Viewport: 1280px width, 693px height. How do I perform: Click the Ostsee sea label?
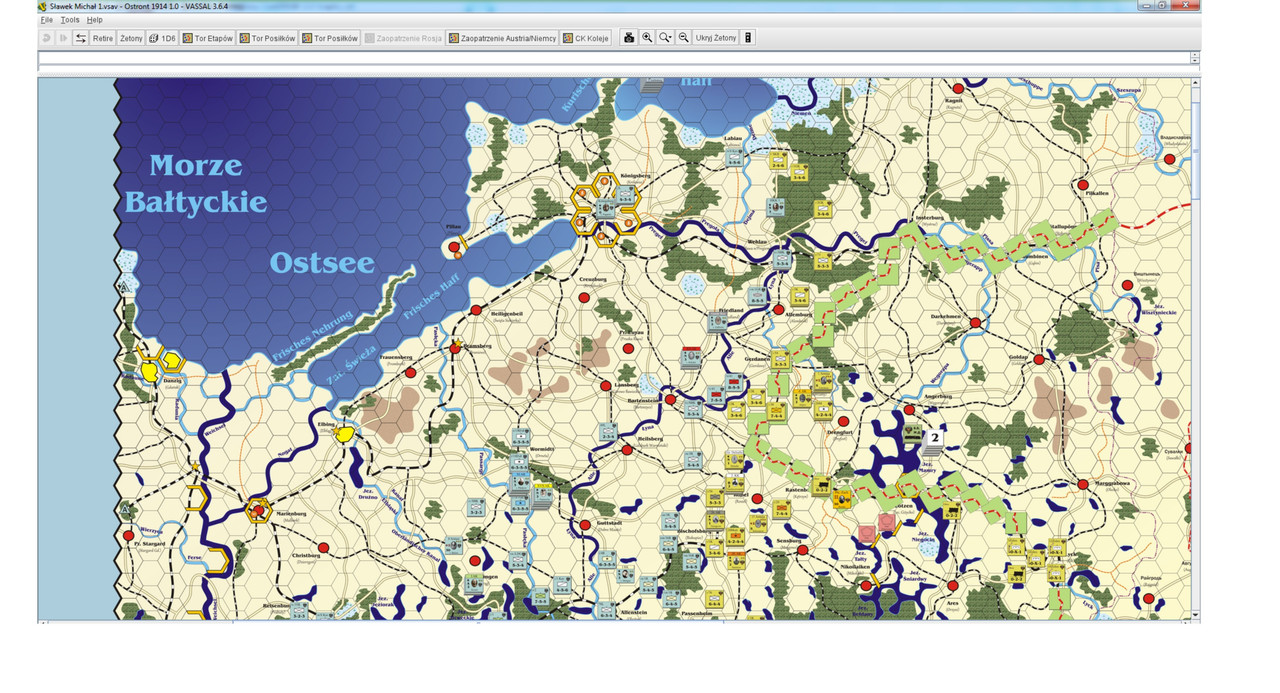pyautogui.click(x=322, y=263)
